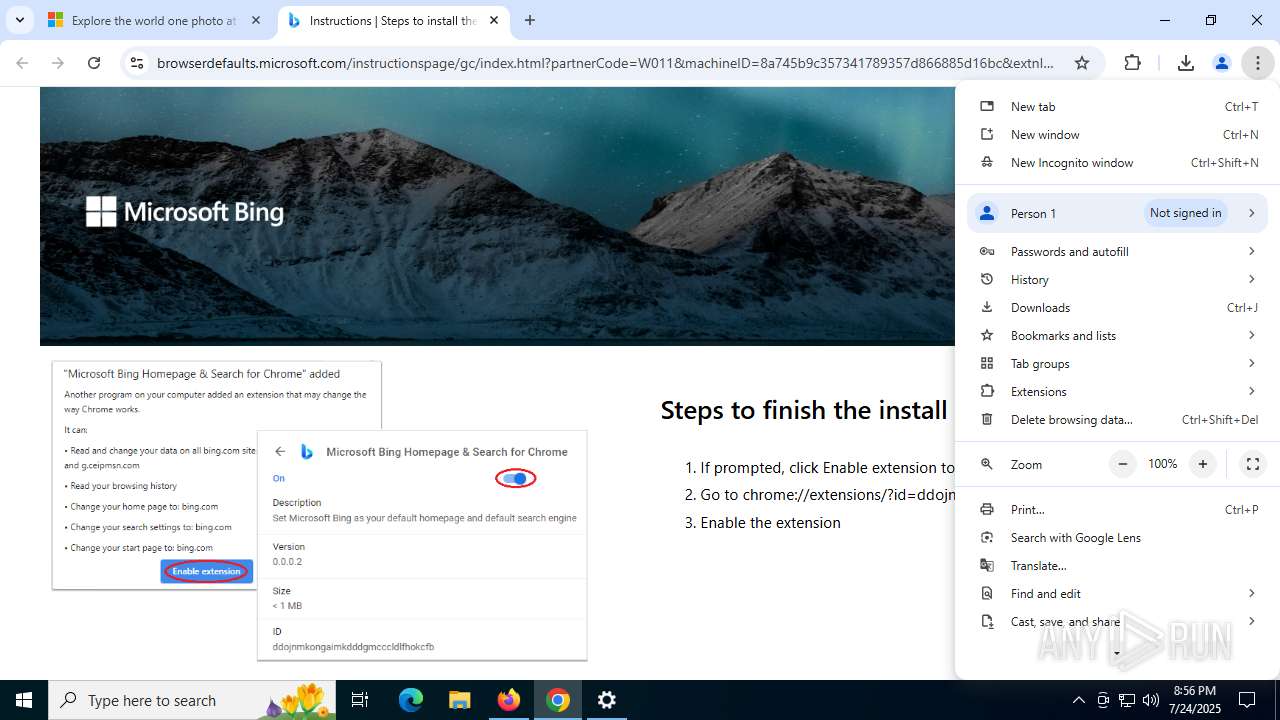Open the Person 1 profile entry
Viewport: 1280px width, 720px height.
coord(1118,213)
